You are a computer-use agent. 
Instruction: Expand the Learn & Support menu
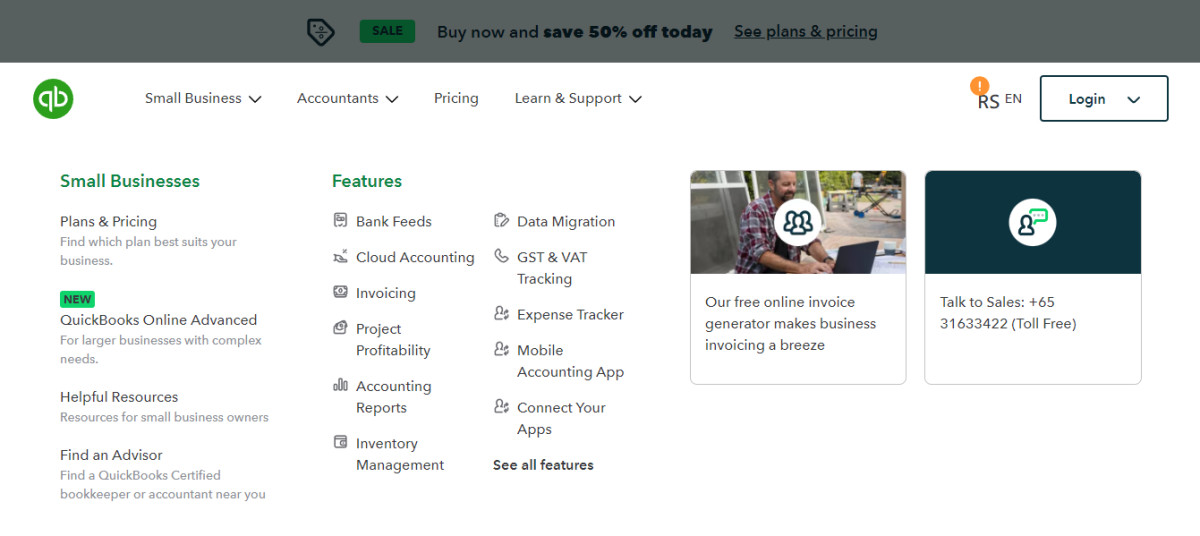point(578,98)
